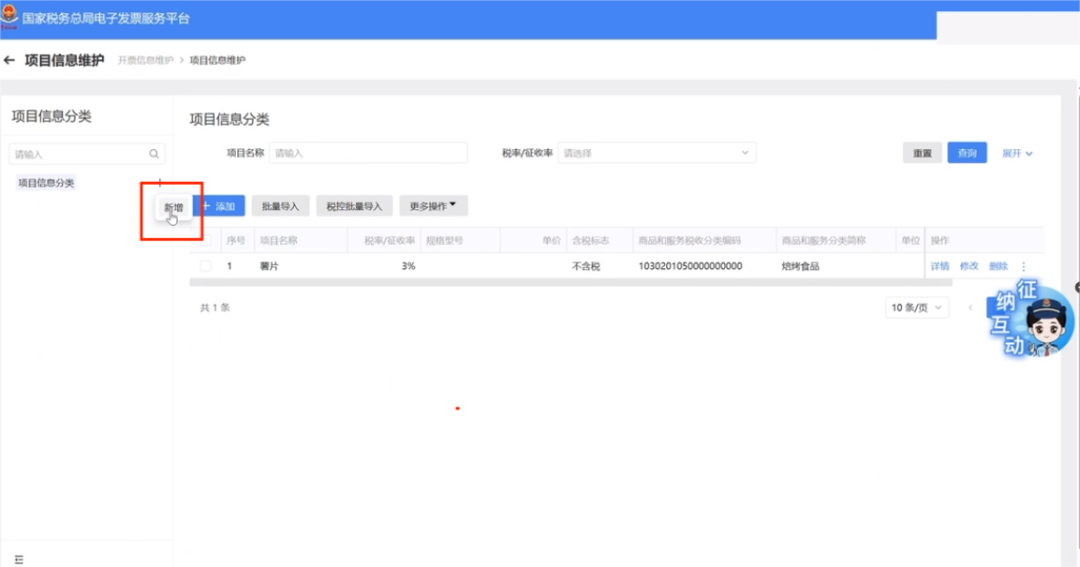Select the 新增 popup option
Image resolution: width=1080 pixels, height=567 pixels.
pos(174,207)
